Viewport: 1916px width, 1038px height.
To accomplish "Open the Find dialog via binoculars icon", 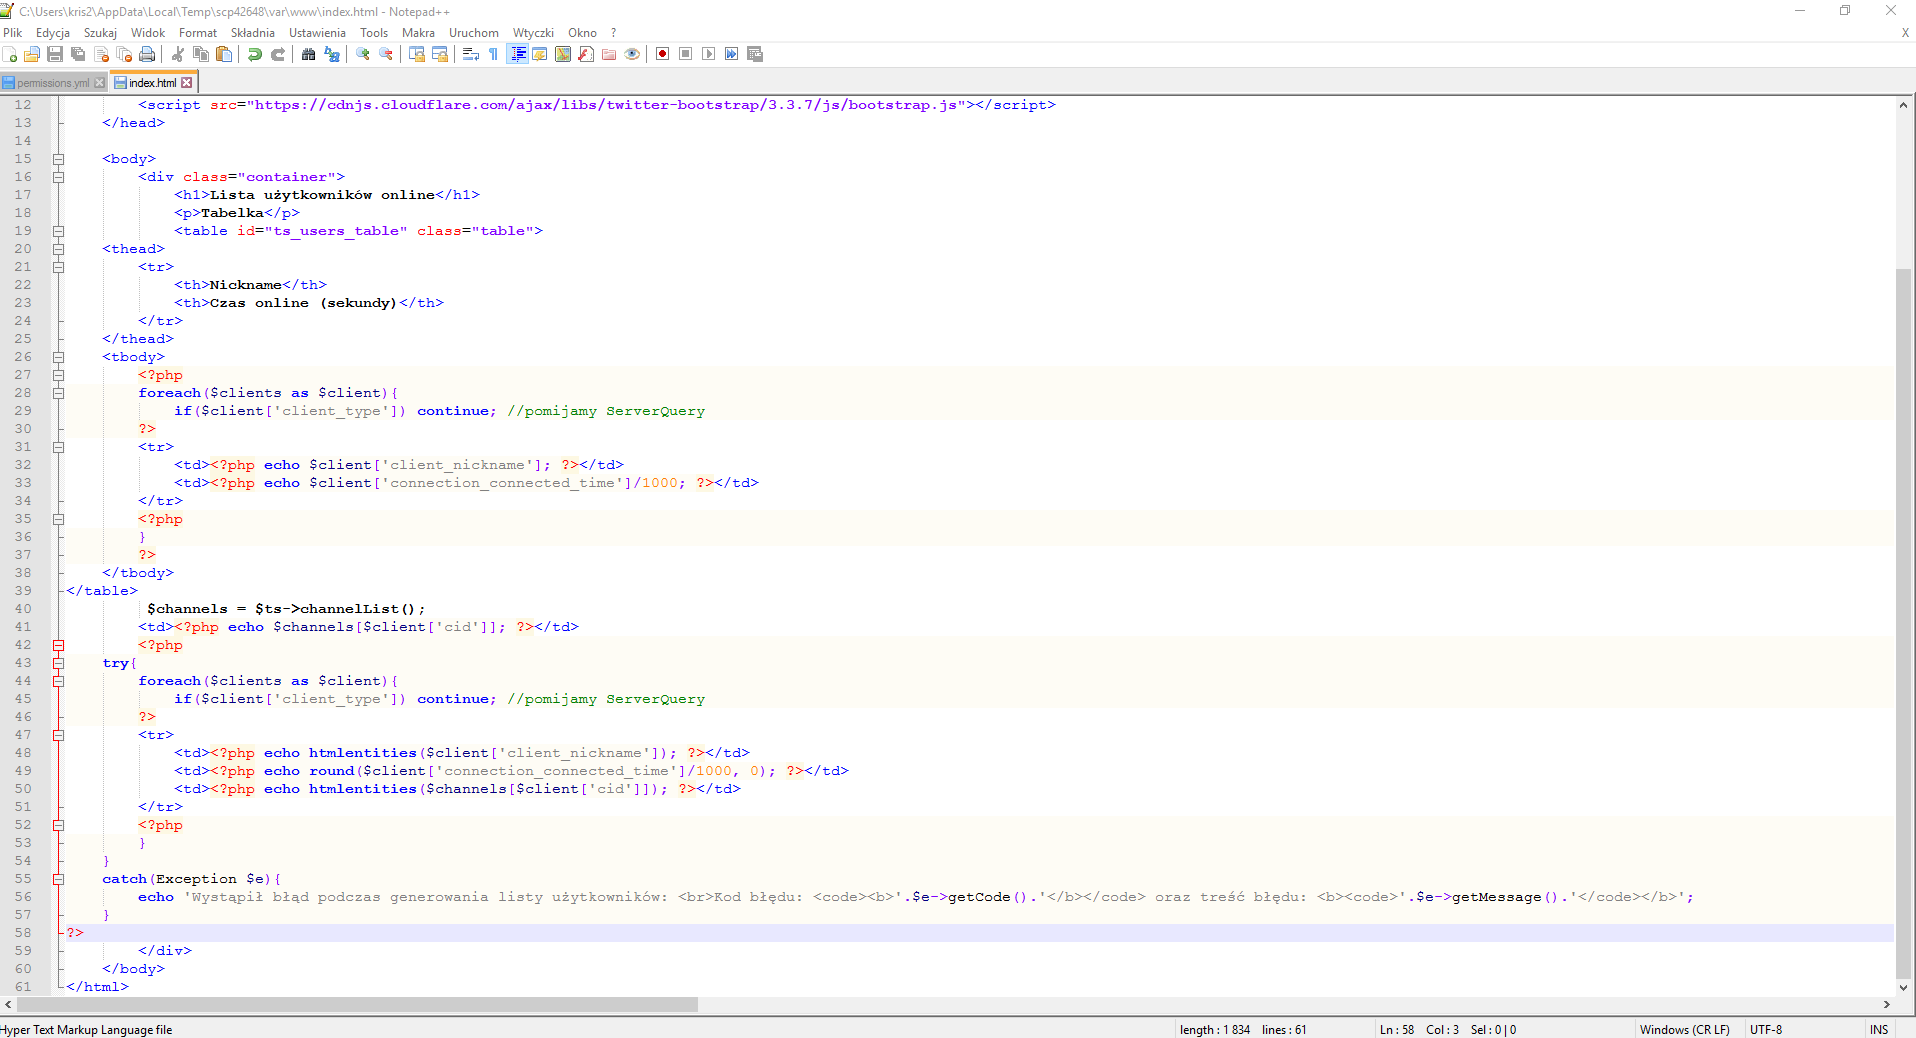I will 308,54.
